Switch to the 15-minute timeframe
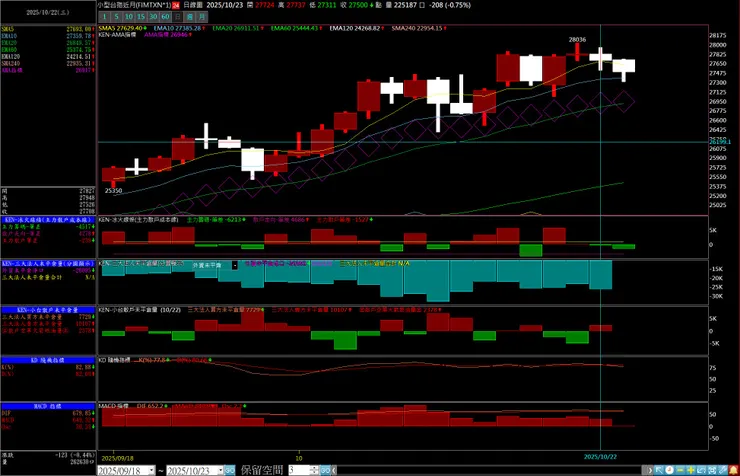740x476 pixels. pyautogui.click(x=141, y=17)
